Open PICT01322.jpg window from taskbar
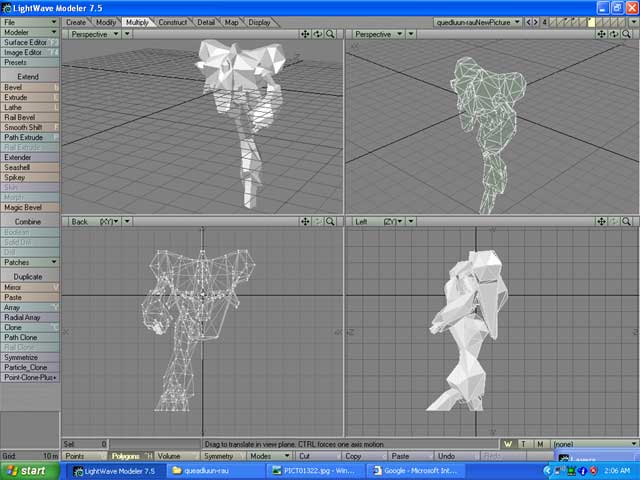Viewport: 640px width, 480px height. (x=314, y=471)
